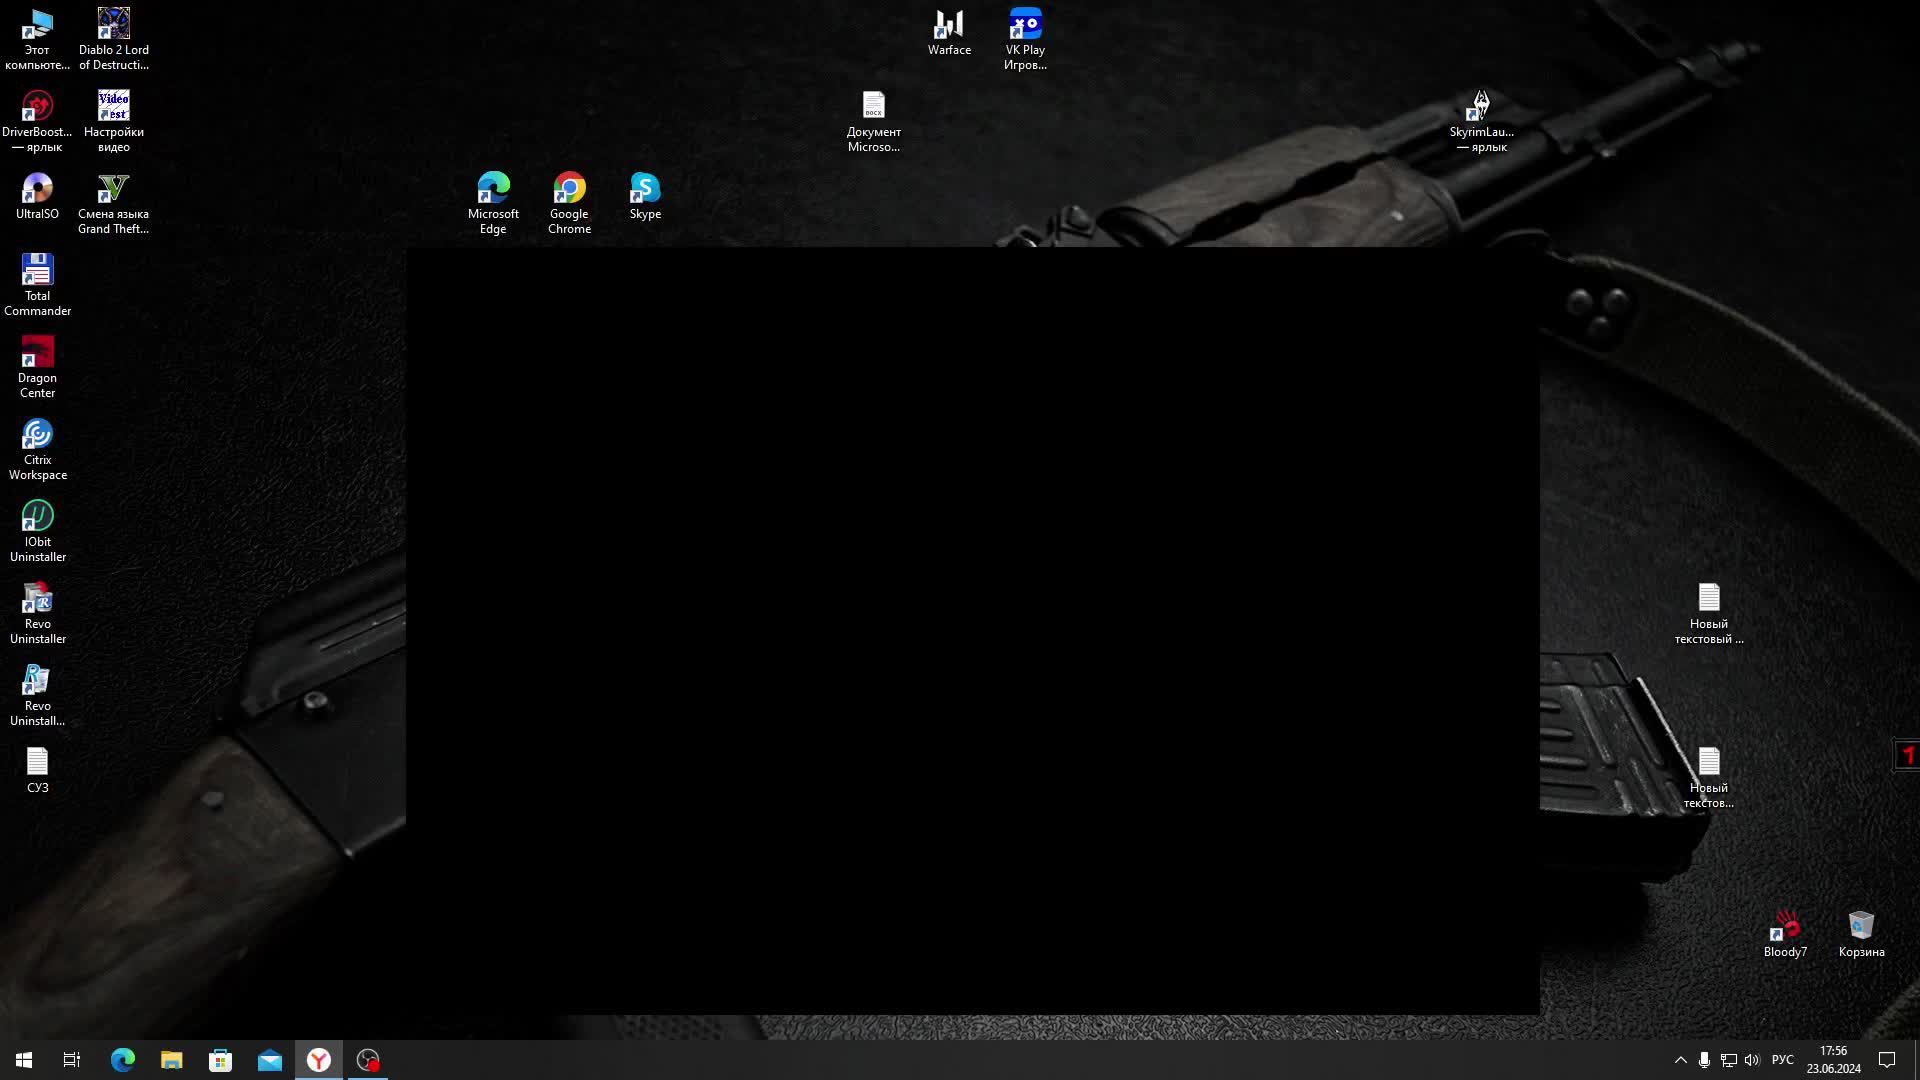The height and width of the screenshot is (1080, 1920).
Task: Open the network tray icon
Action: click(x=1728, y=1060)
